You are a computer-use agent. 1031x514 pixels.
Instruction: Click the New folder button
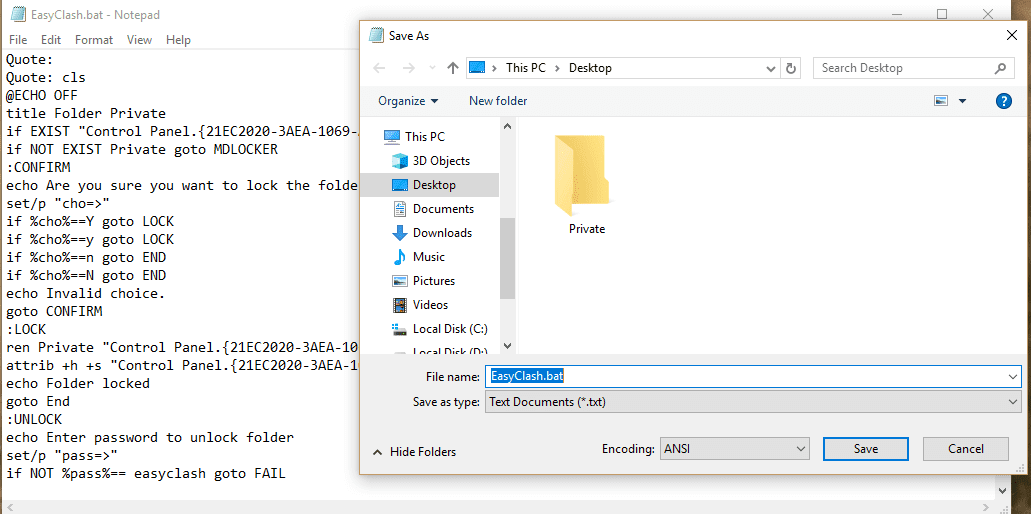point(498,101)
